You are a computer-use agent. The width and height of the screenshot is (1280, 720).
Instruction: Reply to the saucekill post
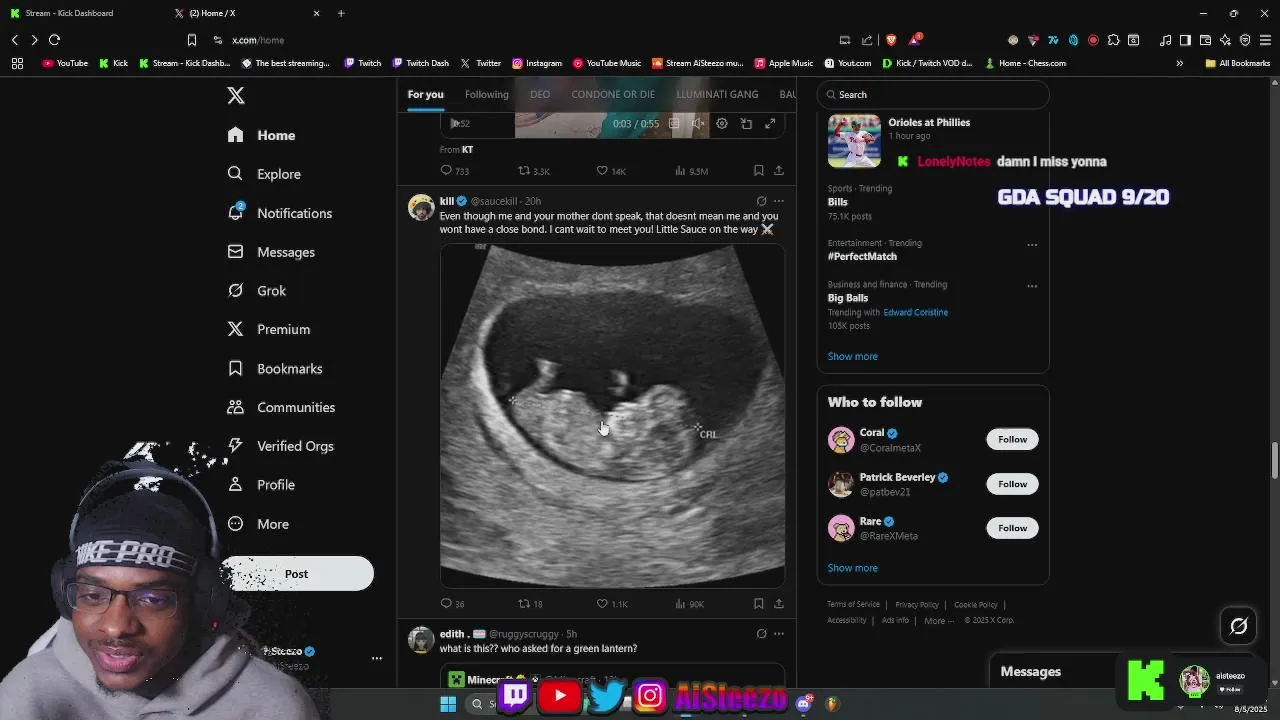[x=453, y=604]
